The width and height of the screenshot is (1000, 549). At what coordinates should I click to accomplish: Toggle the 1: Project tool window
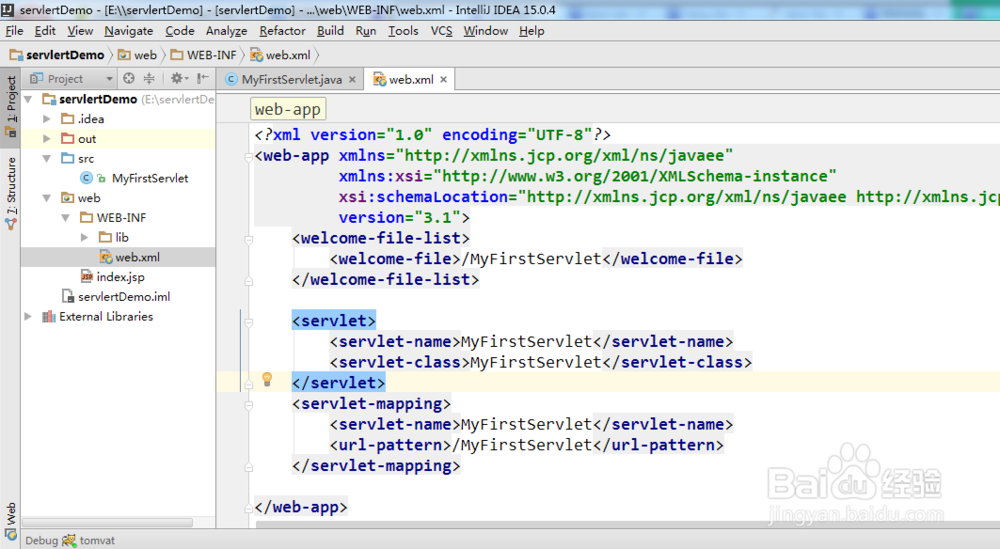(x=10, y=106)
